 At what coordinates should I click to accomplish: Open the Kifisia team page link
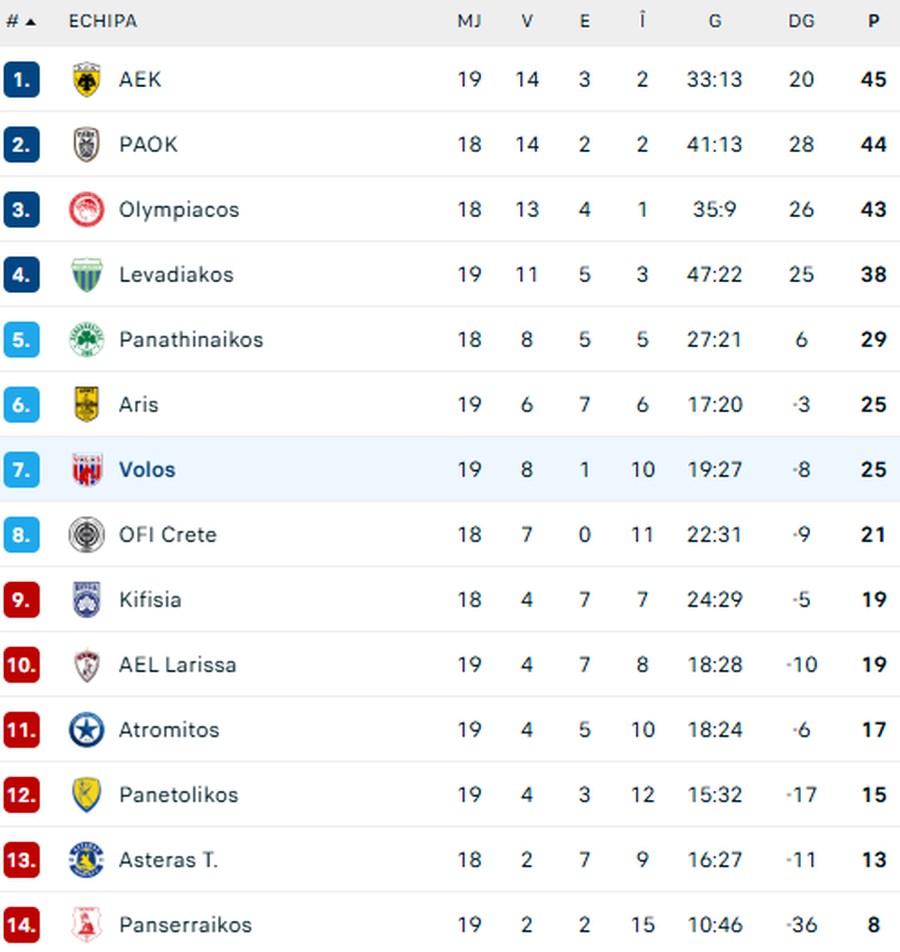pos(150,600)
